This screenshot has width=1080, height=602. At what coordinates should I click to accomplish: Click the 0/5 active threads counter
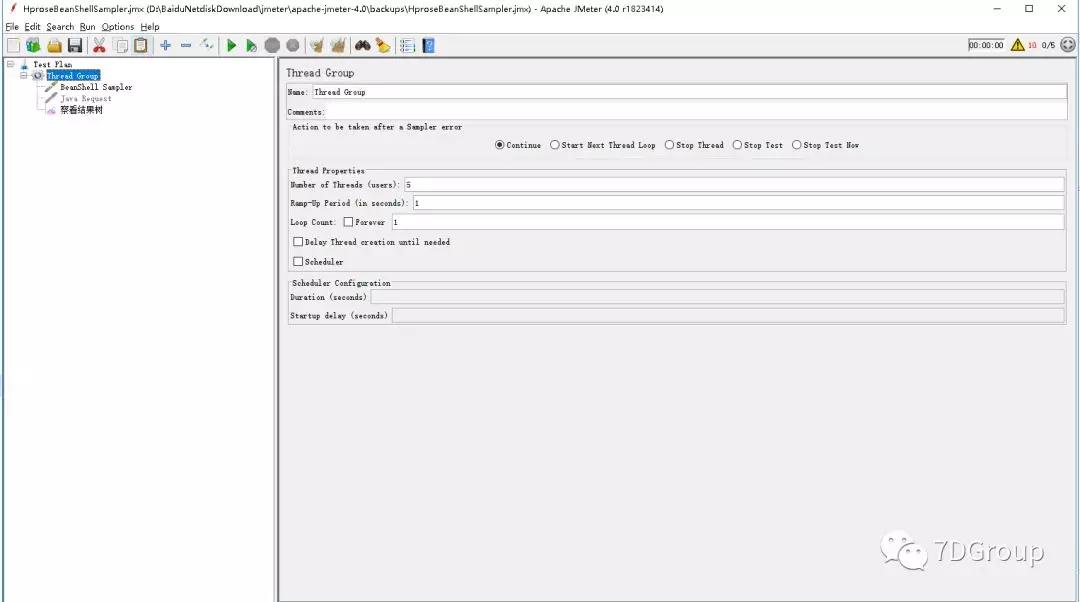(1048, 45)
